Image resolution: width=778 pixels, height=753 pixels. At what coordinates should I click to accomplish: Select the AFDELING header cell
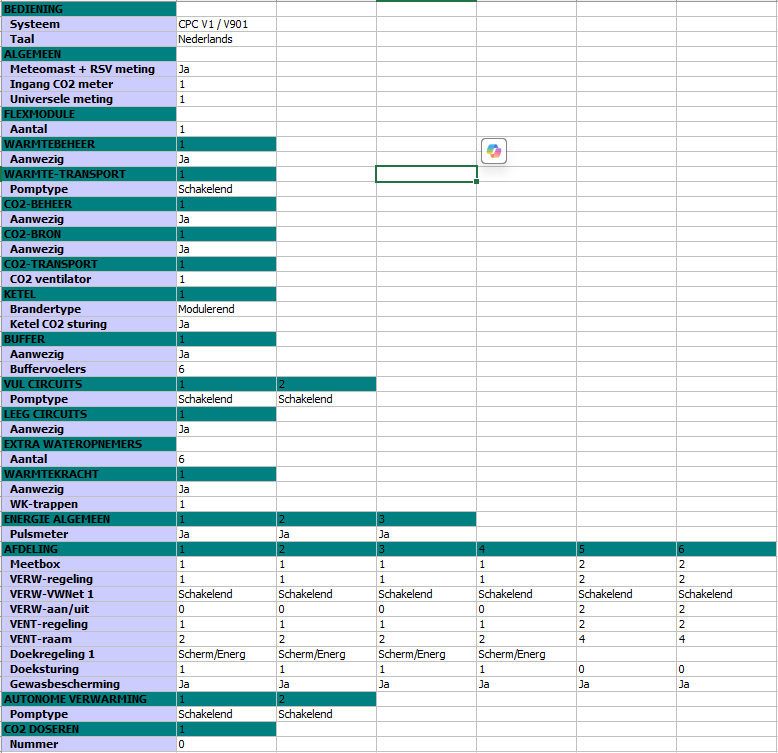coord(88,549)
